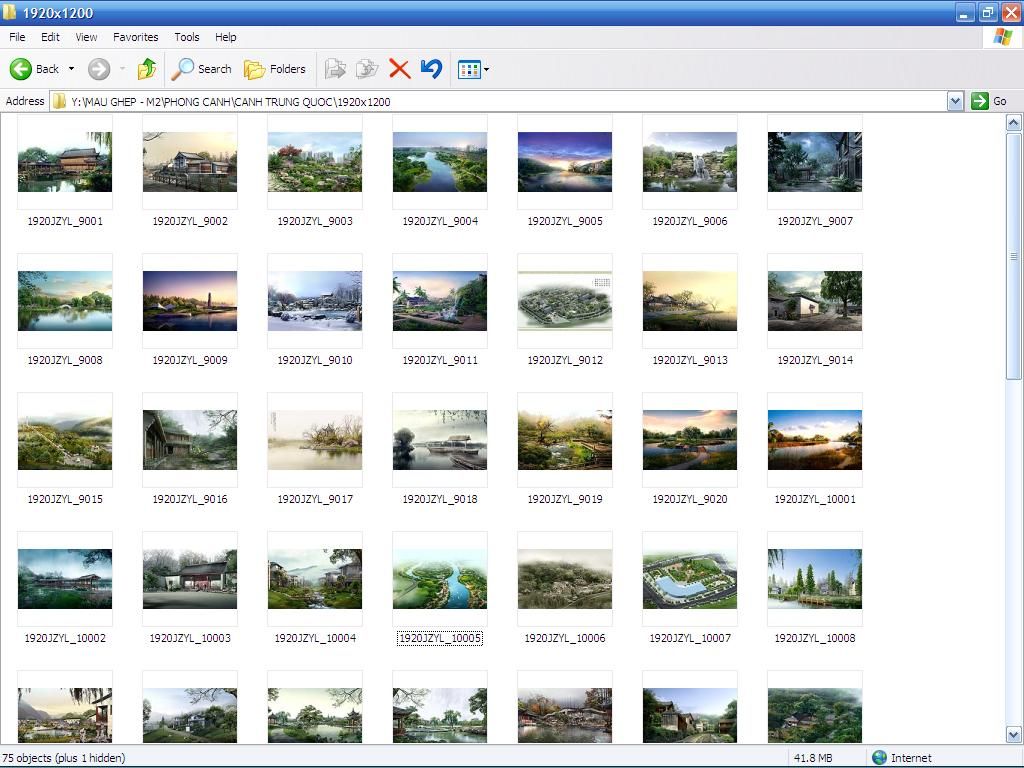Open the Views icon menu
The image size is (1024, 768).
469,69
